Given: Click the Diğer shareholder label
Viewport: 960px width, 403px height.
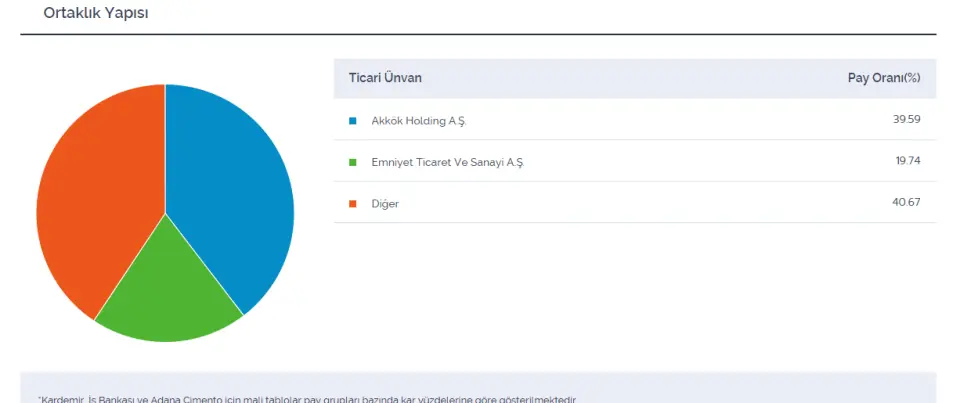Looking at the screenshot, I should click(x=385, y=203).
